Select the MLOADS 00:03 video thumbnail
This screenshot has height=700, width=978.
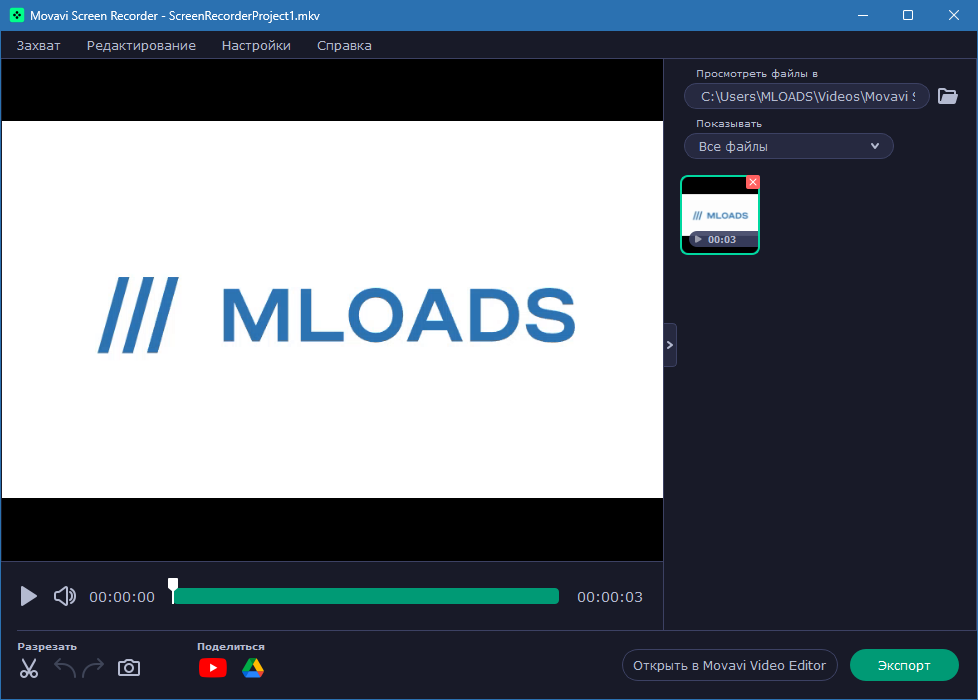[x=720, y=215]
